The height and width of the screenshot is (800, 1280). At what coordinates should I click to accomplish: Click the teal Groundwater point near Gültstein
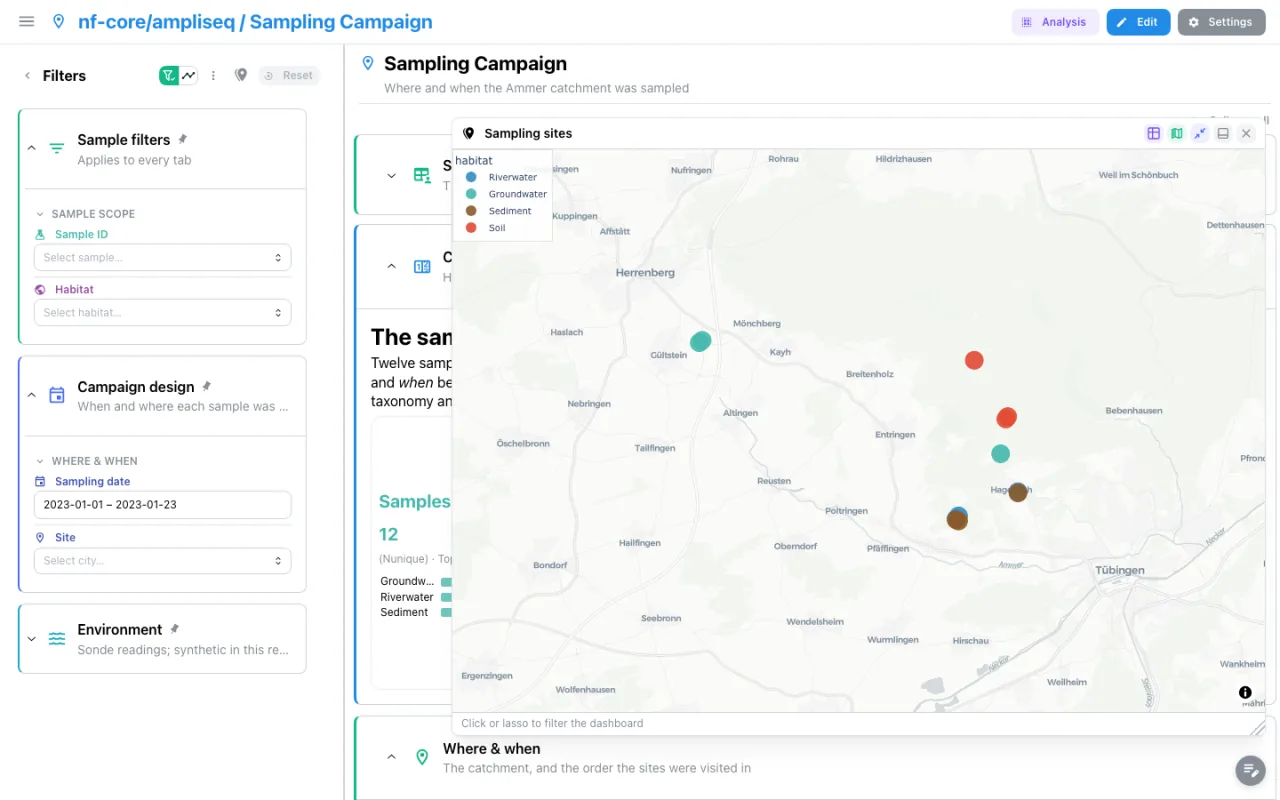pos(701,341)
